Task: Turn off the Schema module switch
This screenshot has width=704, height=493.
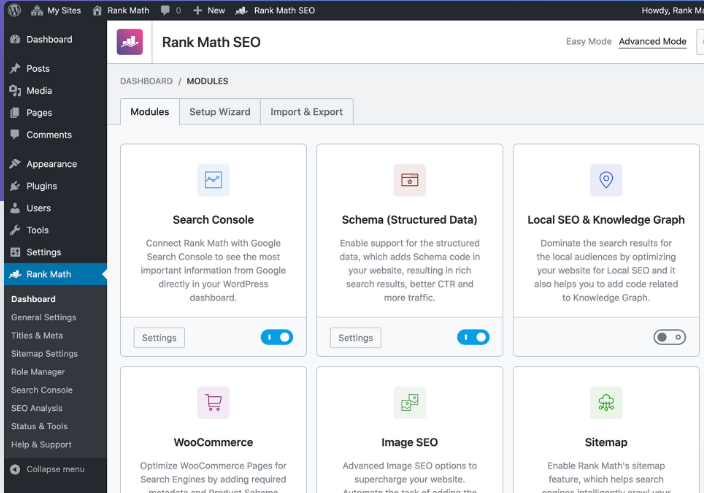Action: click(473, 338)
